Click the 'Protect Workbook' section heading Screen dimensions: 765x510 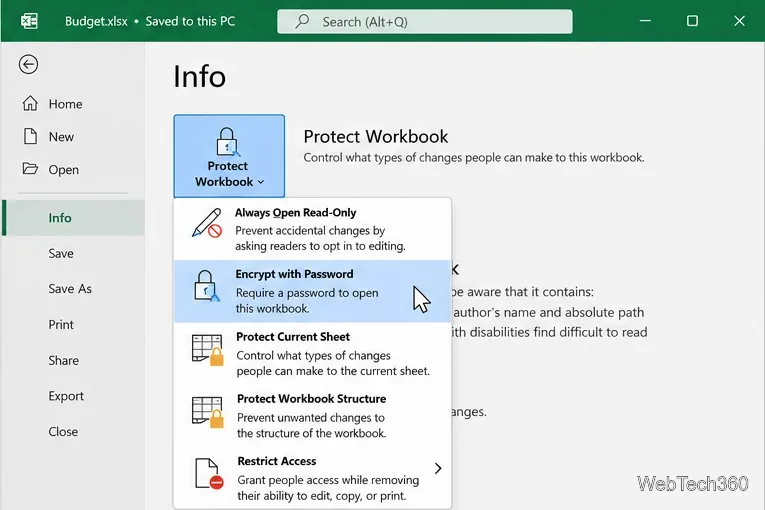376,137
